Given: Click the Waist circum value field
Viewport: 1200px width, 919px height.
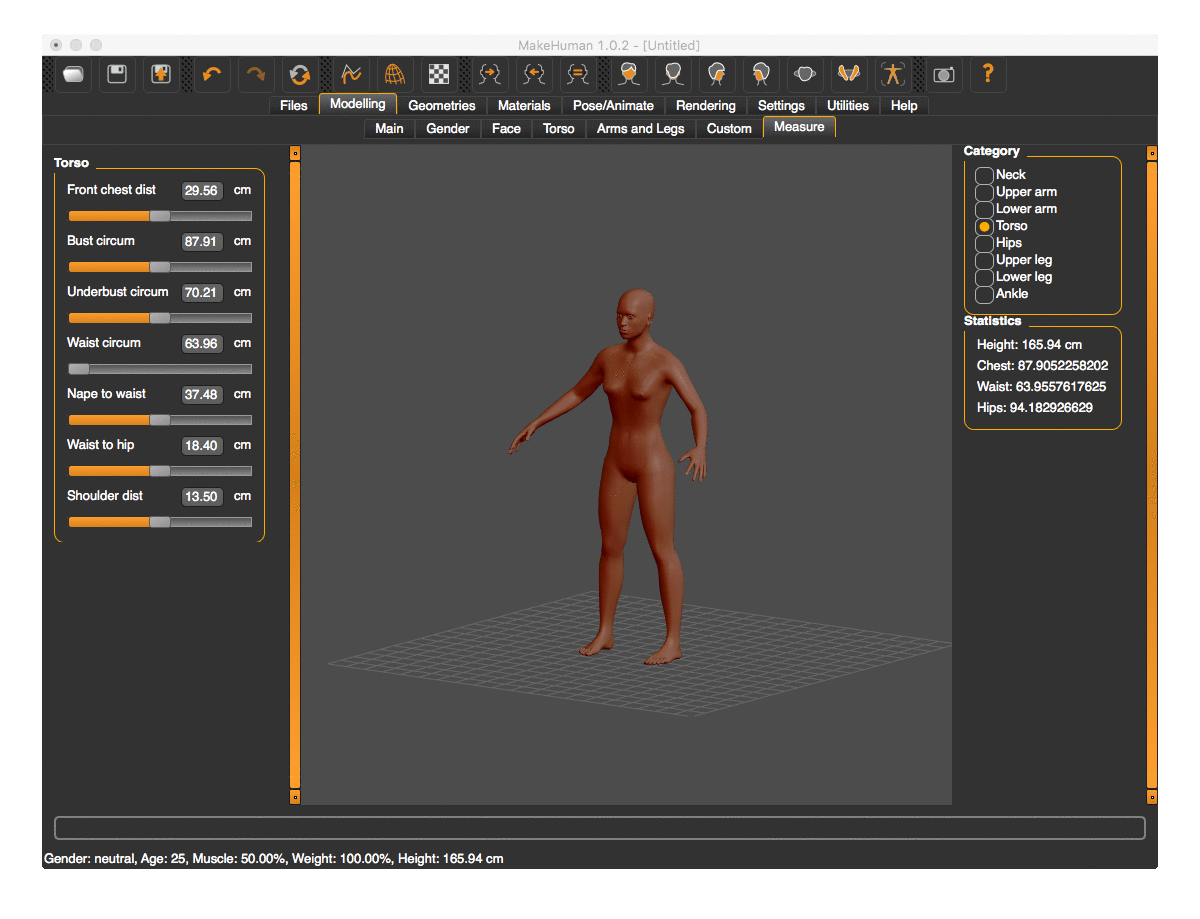Looking at the screenshot, I should point(201,343).
